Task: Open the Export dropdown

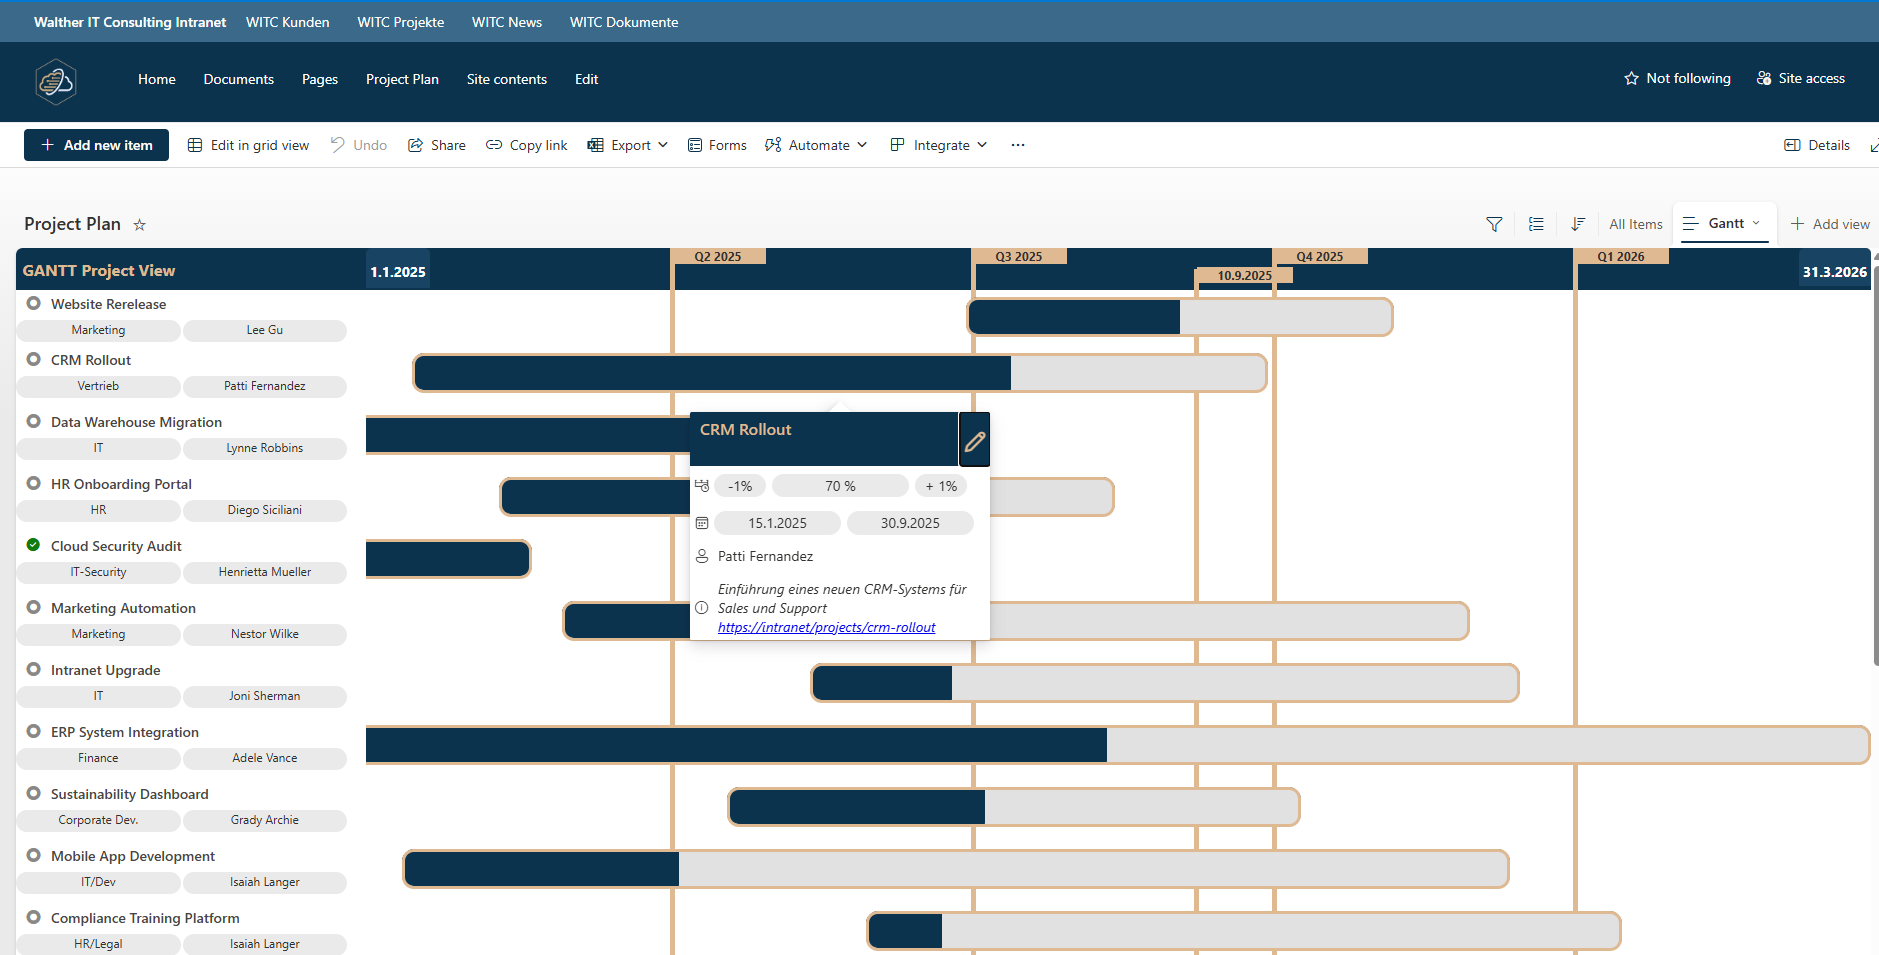Action: tap(627, 145)
